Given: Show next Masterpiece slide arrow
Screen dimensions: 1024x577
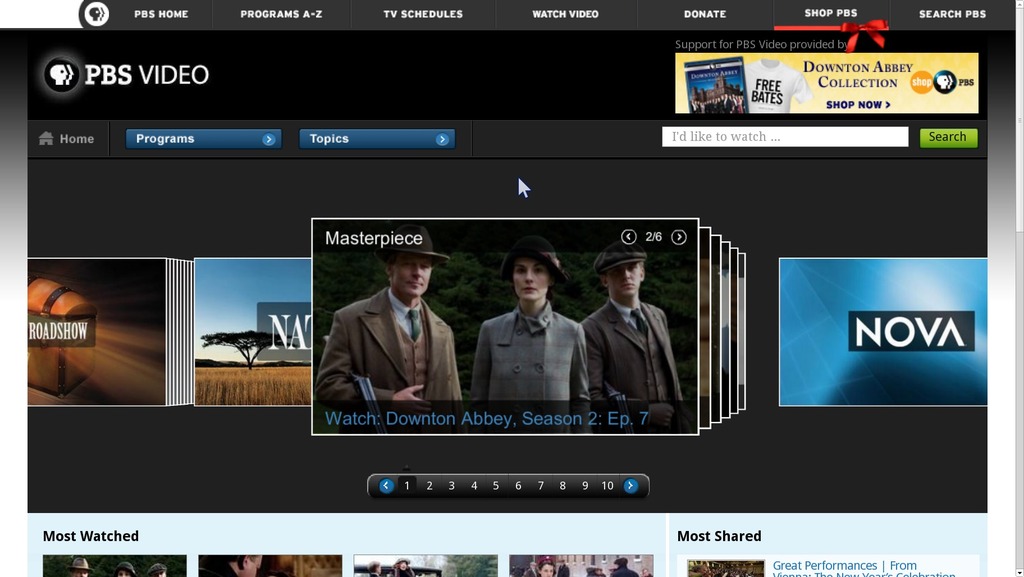Looking at the screenshot, I should [679, 237].
